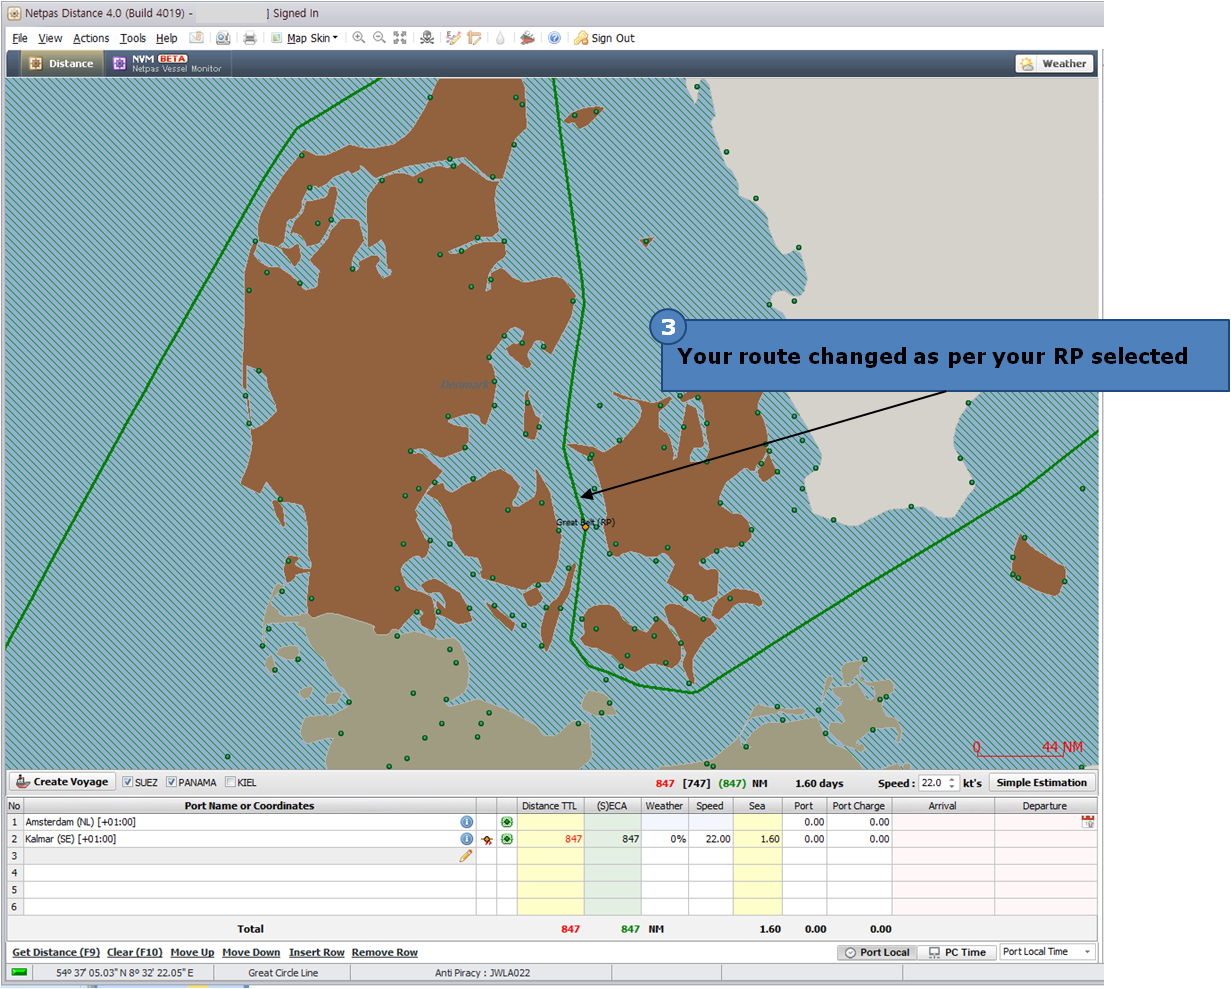Screen dimensions: 1231x989
Task: Click the zoom in magnifier icon
Action: click(359, 38)
